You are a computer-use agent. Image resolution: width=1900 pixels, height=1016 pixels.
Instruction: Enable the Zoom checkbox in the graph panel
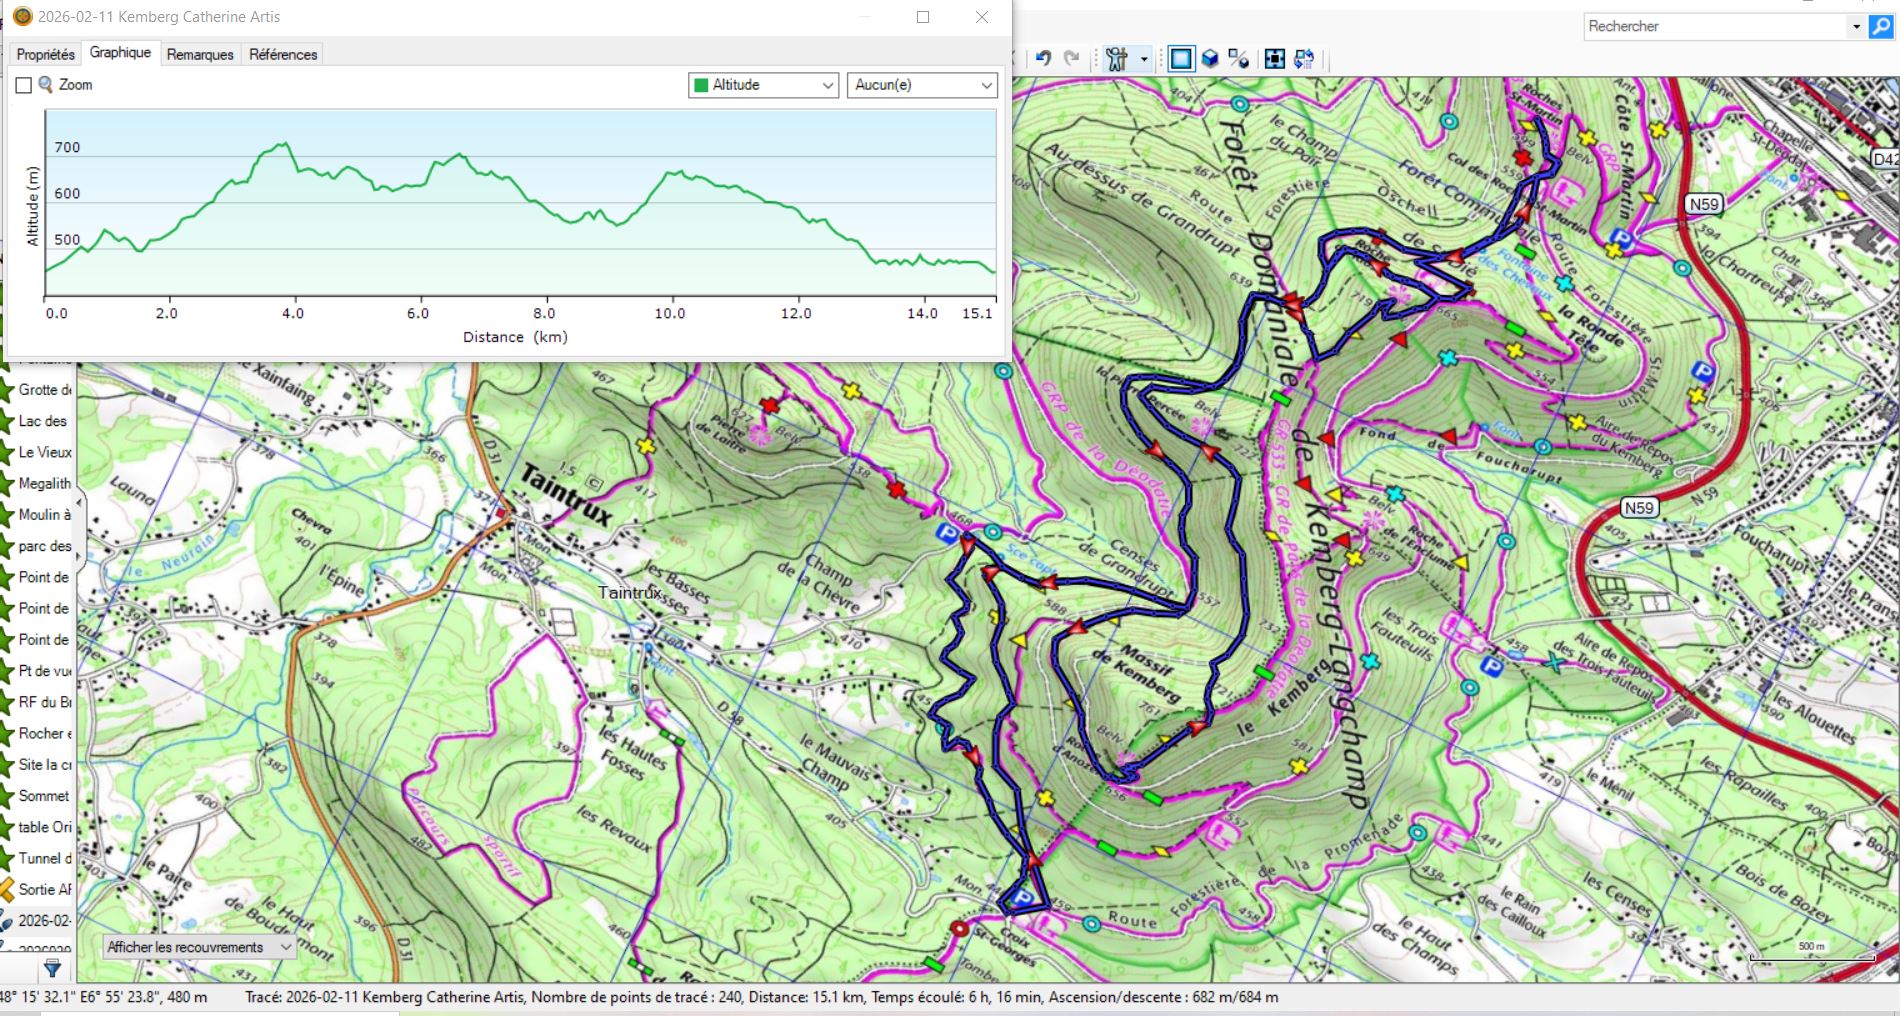tap(24, 86)
